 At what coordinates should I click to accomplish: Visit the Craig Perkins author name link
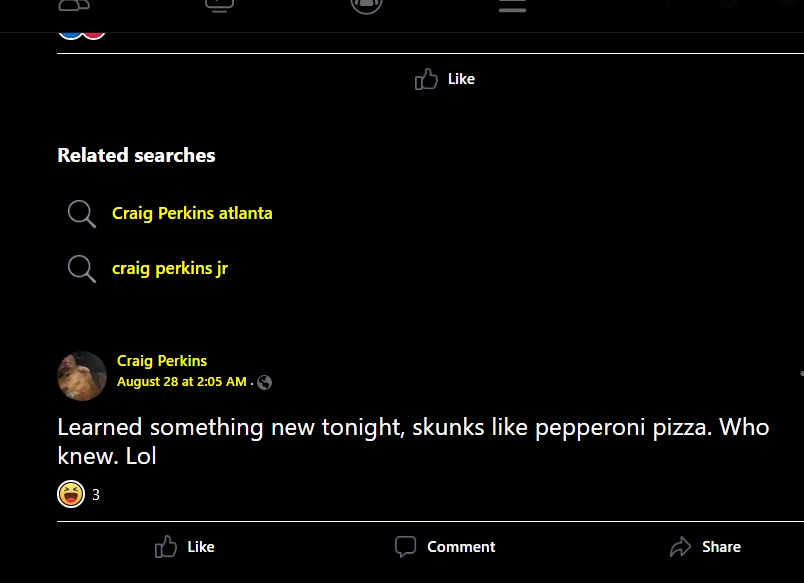click(162, 361)
